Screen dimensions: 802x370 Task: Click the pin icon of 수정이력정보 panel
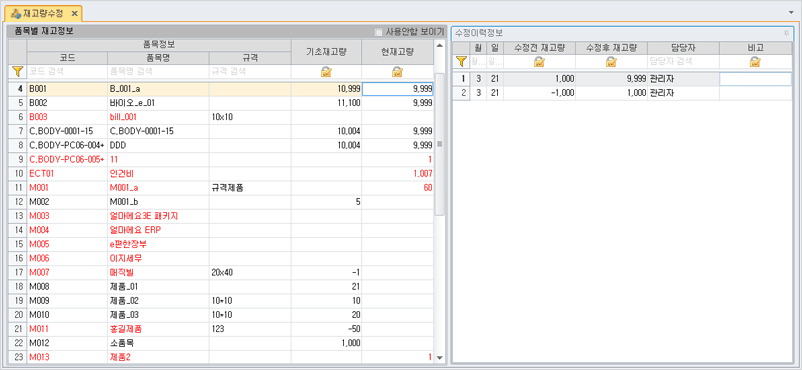[x=787, y=33]
